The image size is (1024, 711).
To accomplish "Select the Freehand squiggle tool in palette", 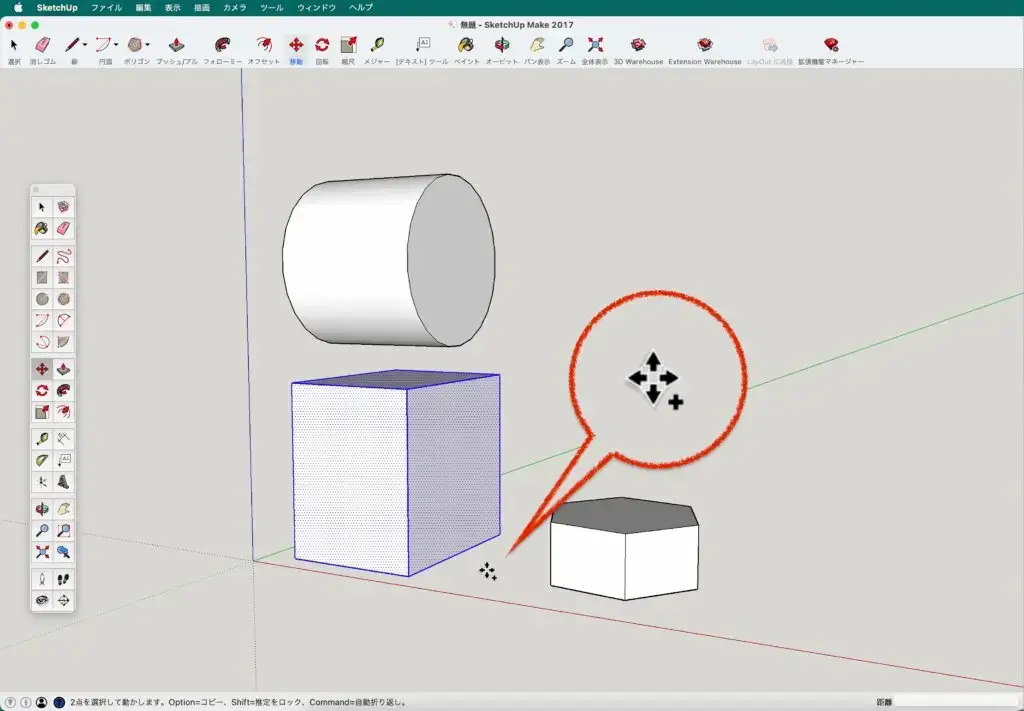I will click(63, 256).
